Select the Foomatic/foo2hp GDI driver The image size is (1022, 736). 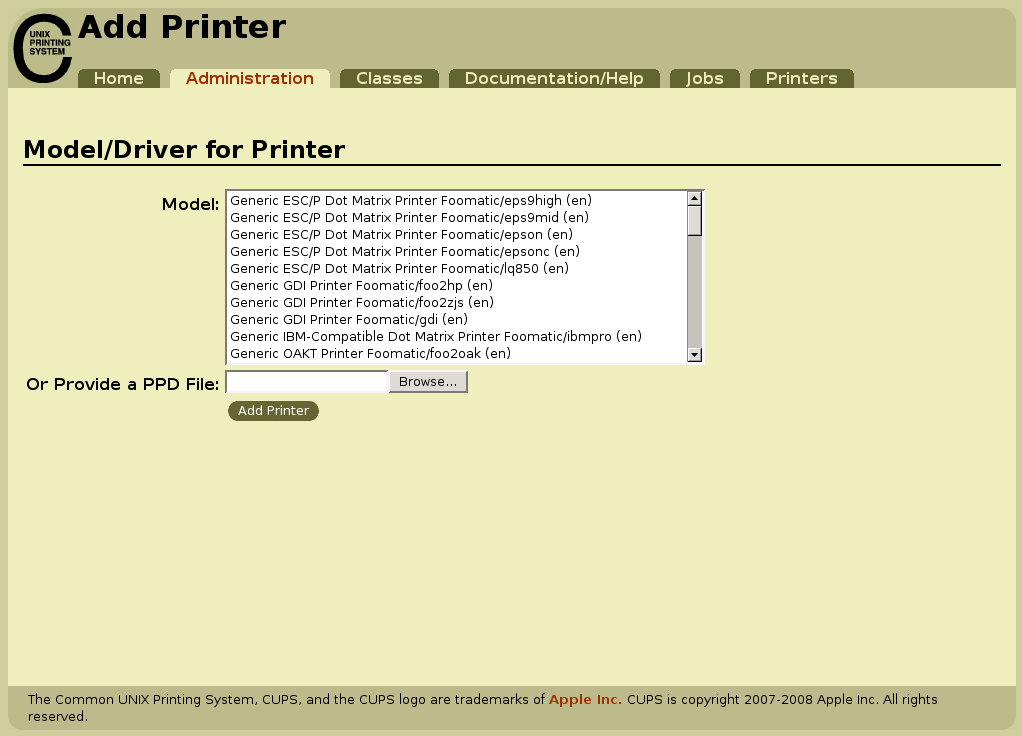[360, 285]
